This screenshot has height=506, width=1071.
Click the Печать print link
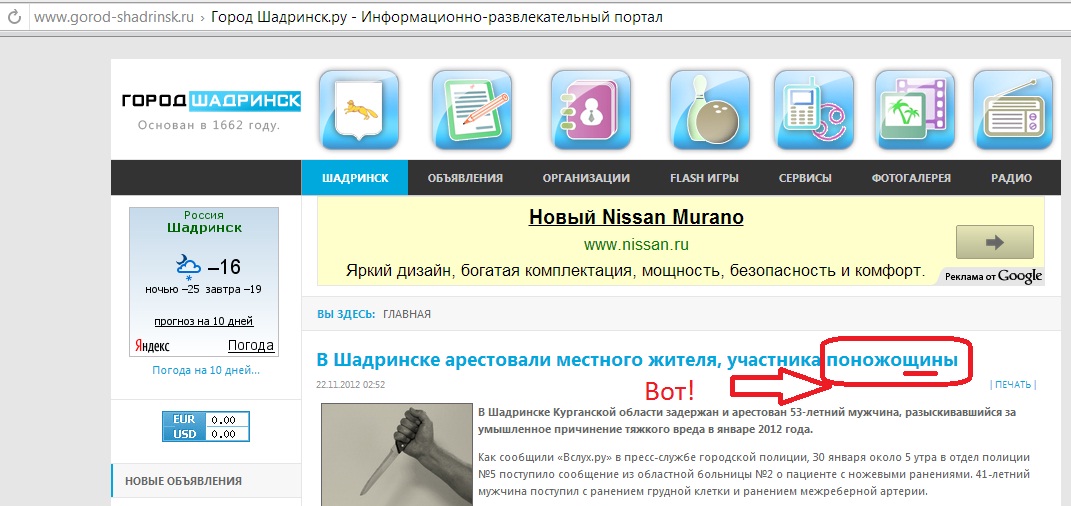coord(1013,384)
